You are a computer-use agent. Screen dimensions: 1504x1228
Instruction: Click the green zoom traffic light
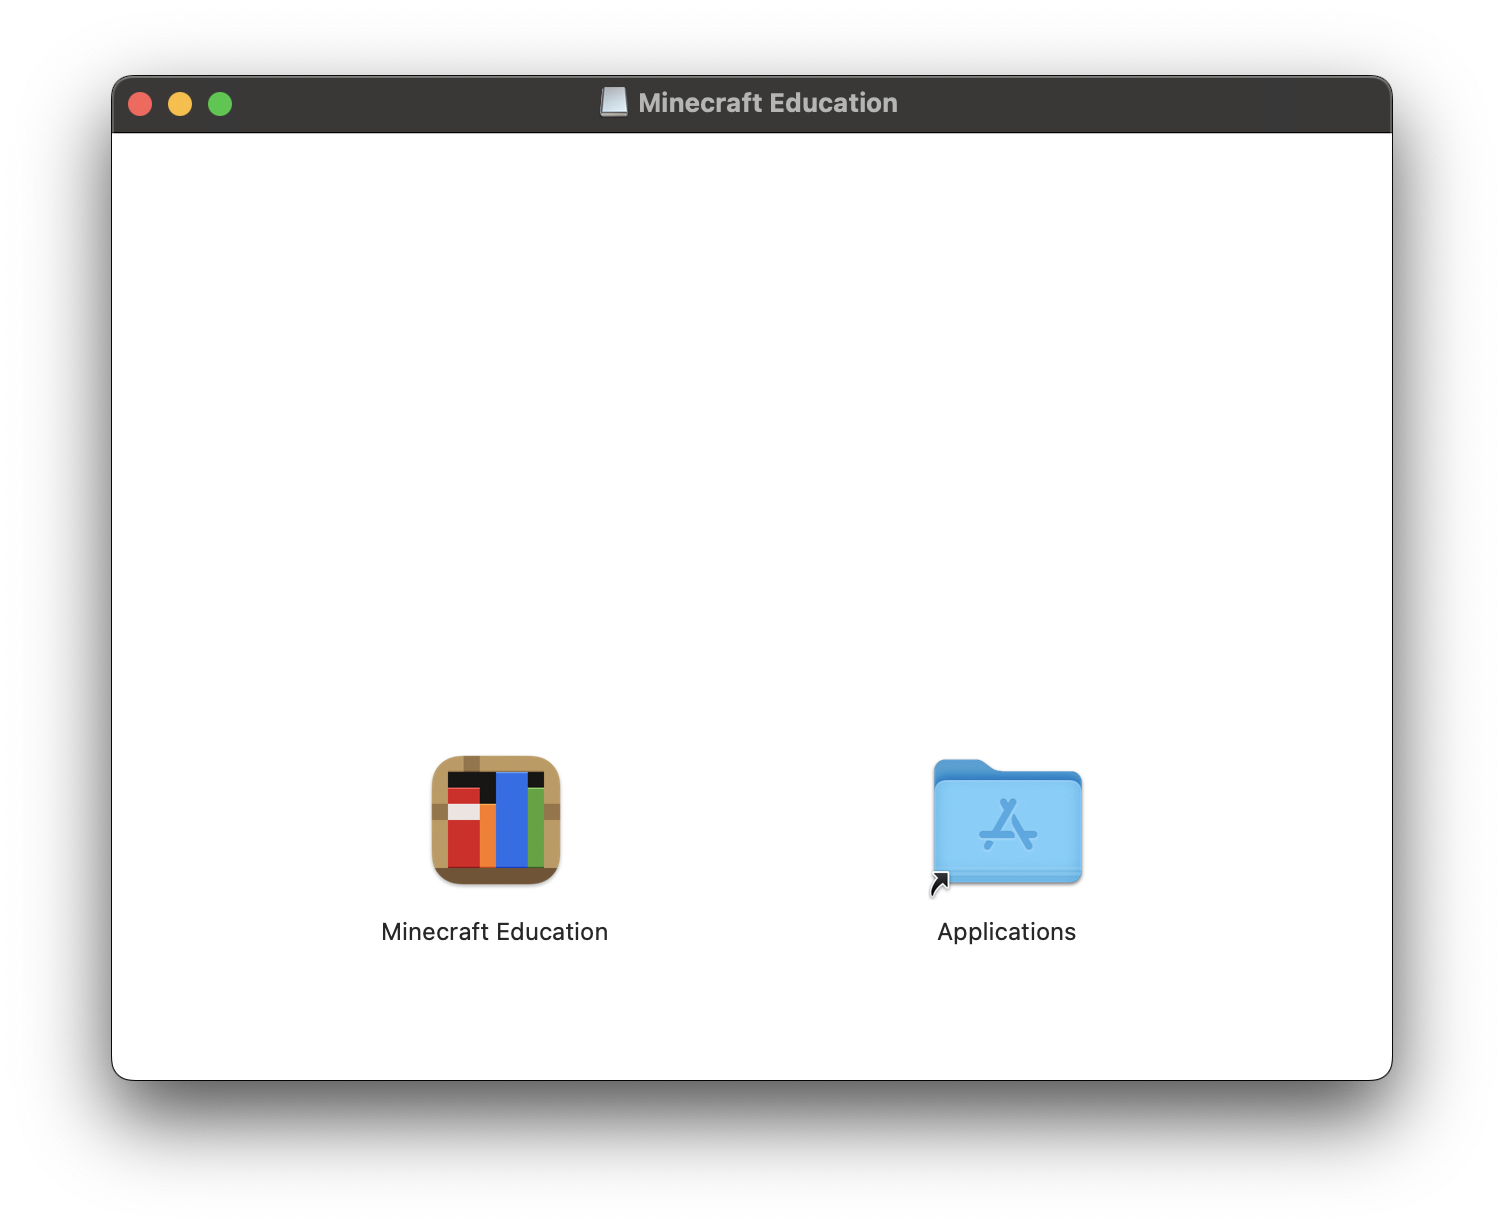click(x=219, y=103)
